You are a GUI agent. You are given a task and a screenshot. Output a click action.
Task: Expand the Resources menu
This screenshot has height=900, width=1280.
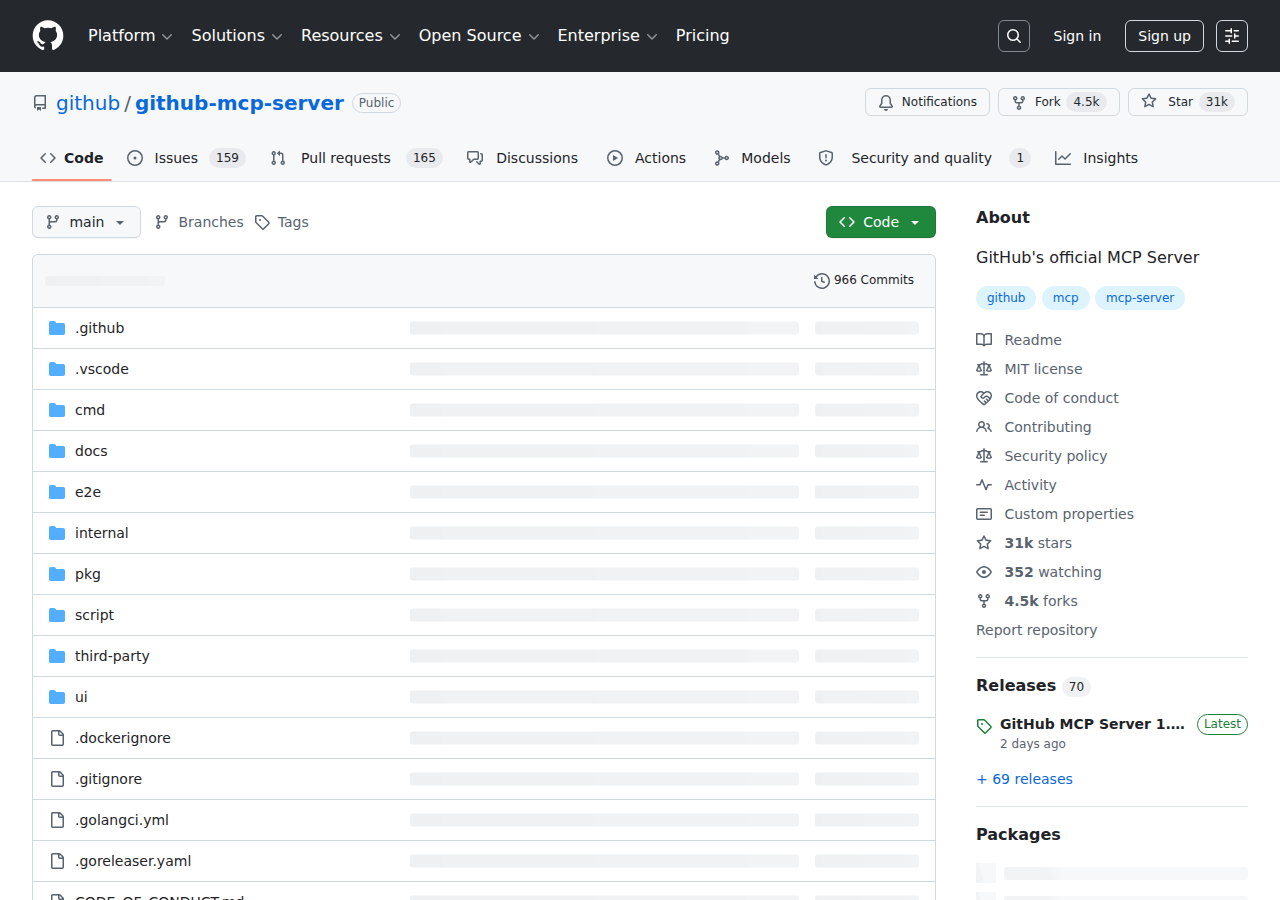(x=351, y=36)
